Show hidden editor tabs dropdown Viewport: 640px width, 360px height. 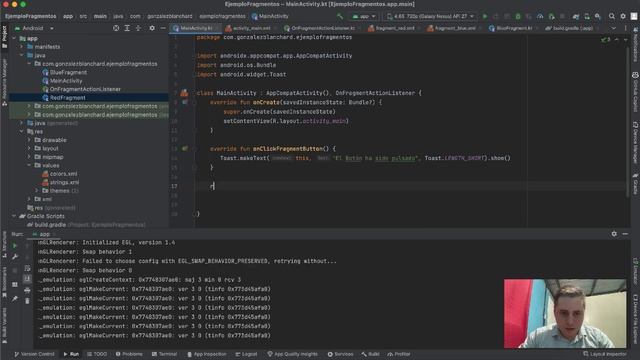pos(613,28)
